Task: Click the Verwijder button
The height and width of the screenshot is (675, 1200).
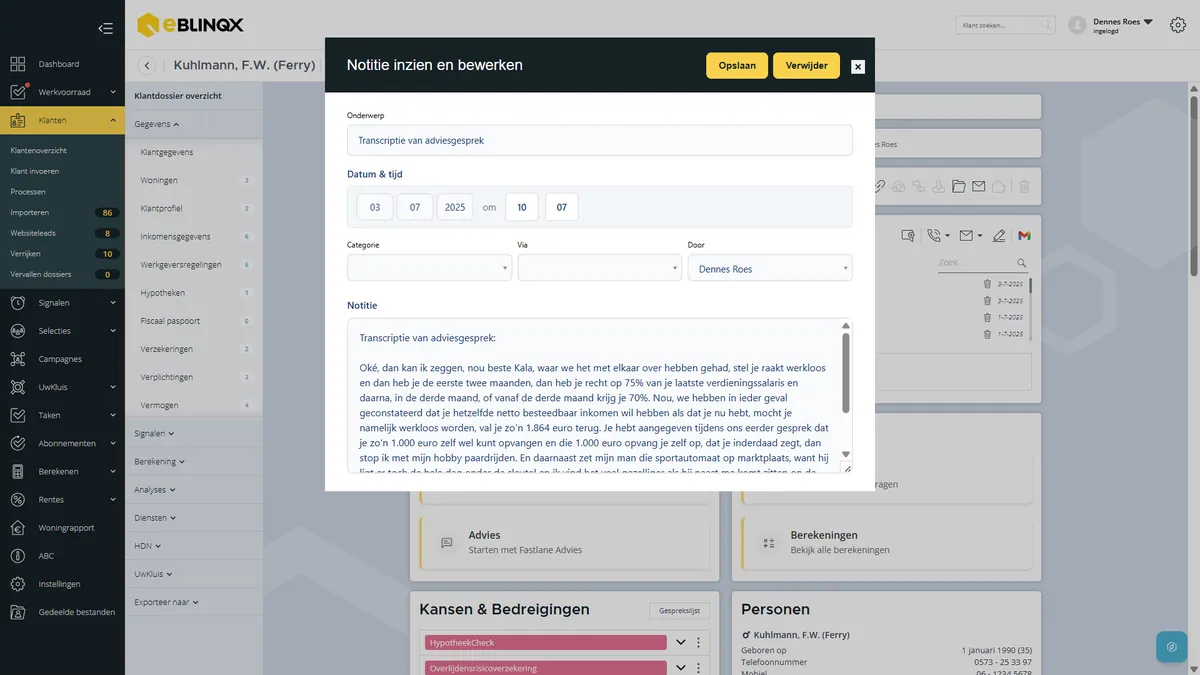Action: click(x=806, y=65)
